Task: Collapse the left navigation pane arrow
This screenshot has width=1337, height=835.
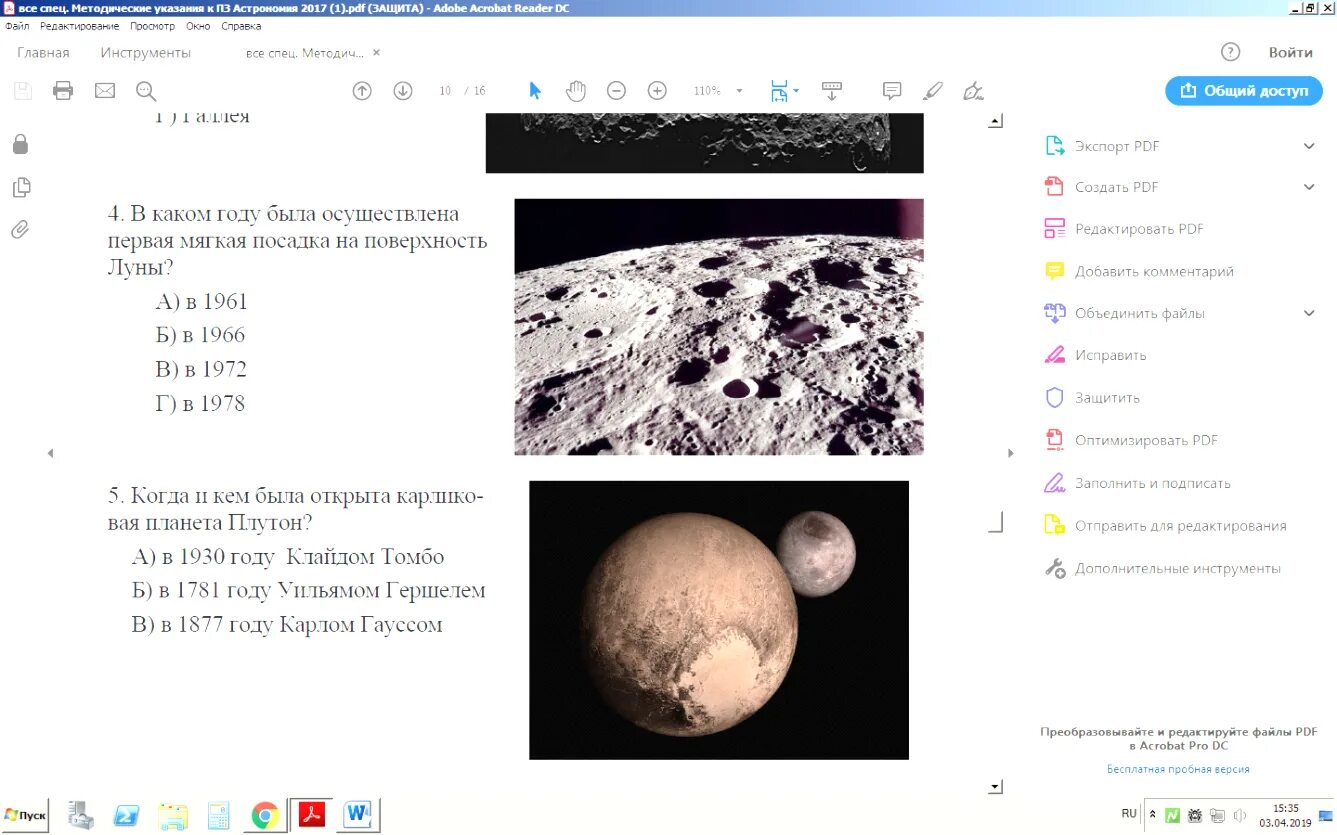Action: (50, 453)
